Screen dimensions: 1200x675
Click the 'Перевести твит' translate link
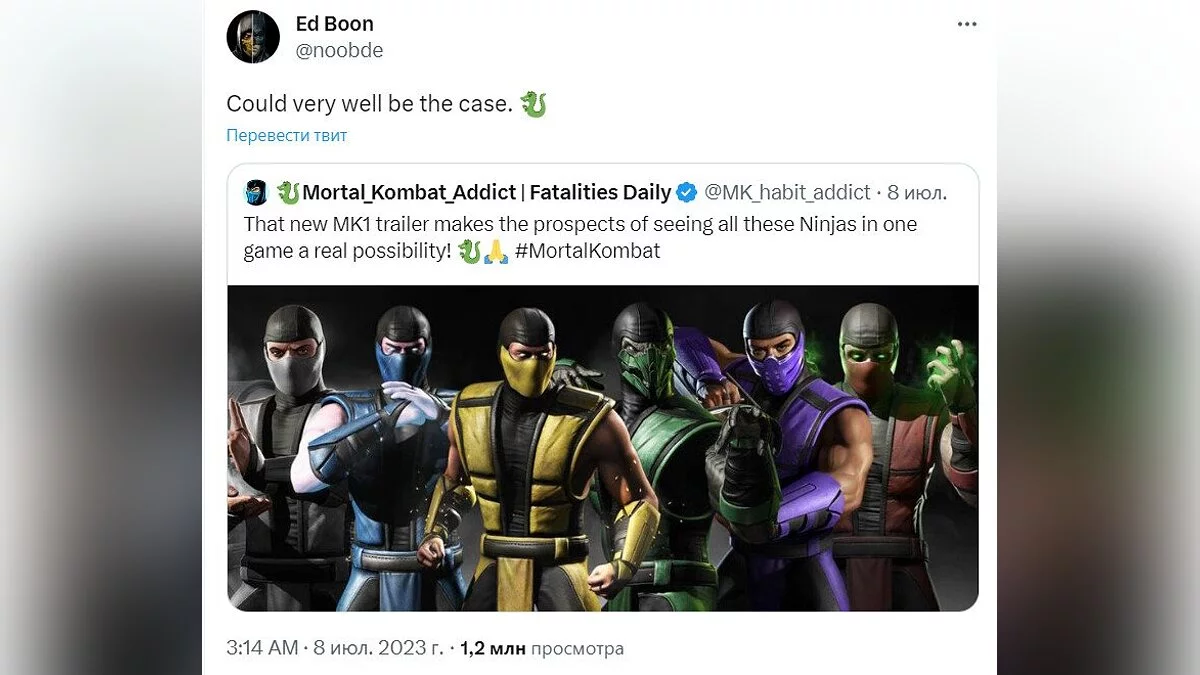(286, 135)
